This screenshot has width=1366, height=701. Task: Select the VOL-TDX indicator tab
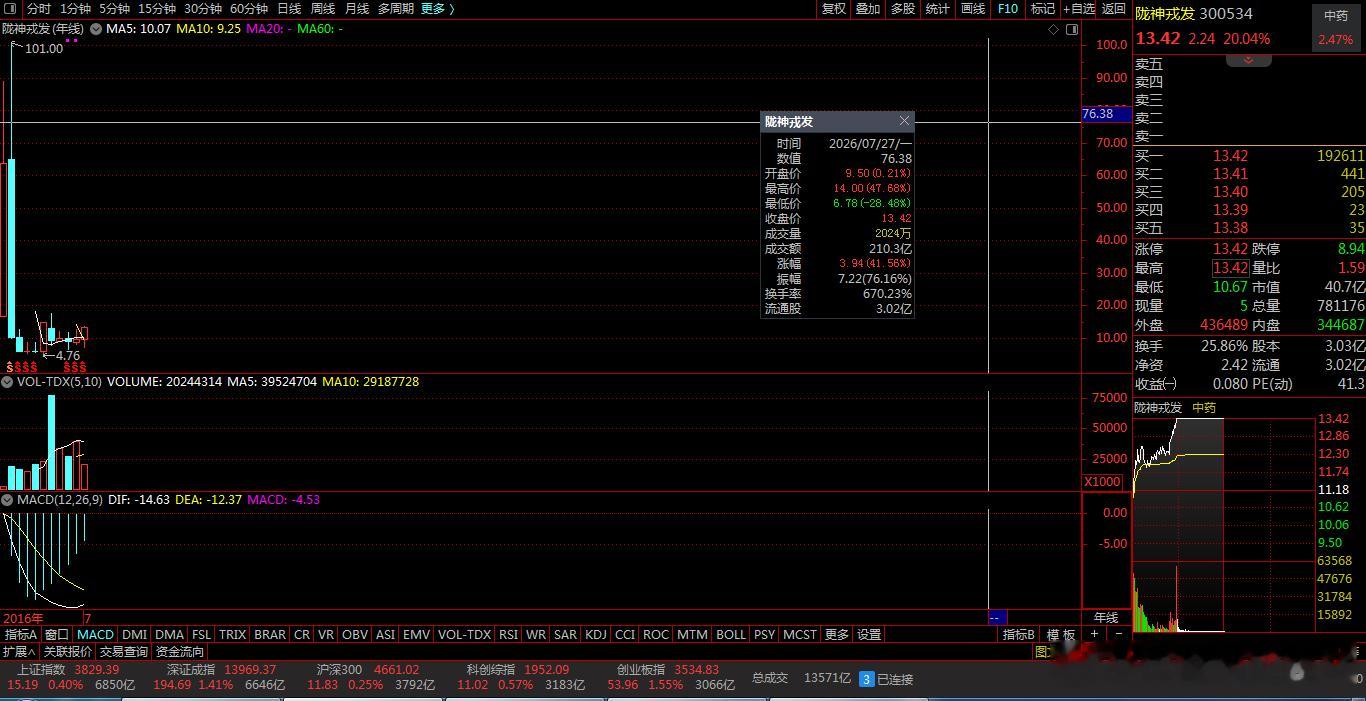465,635
